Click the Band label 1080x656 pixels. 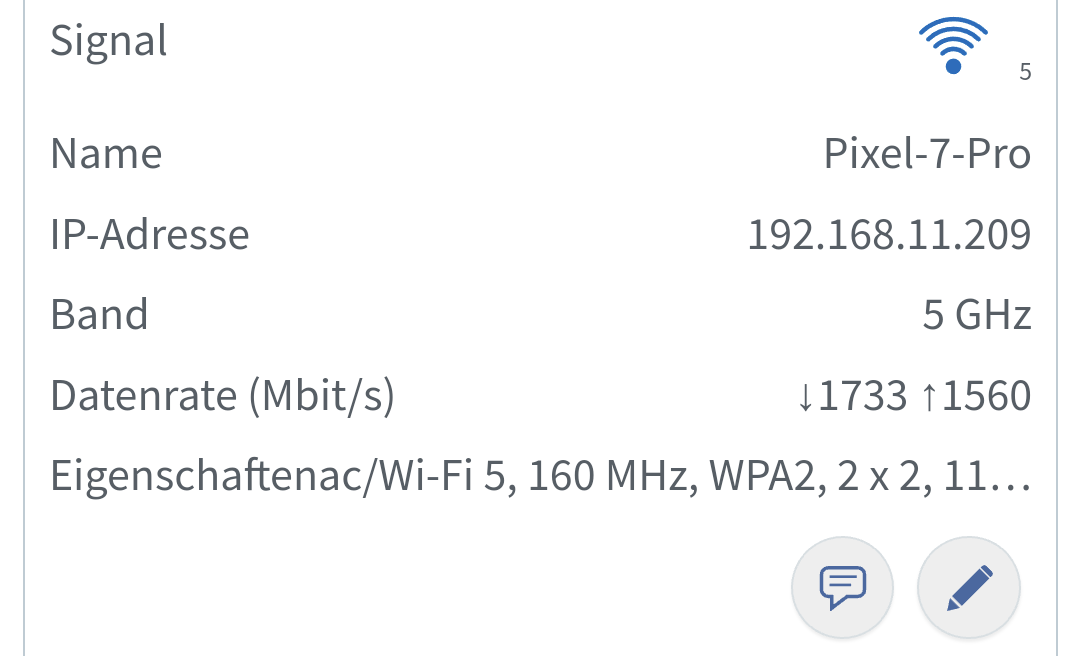[99, 315]
